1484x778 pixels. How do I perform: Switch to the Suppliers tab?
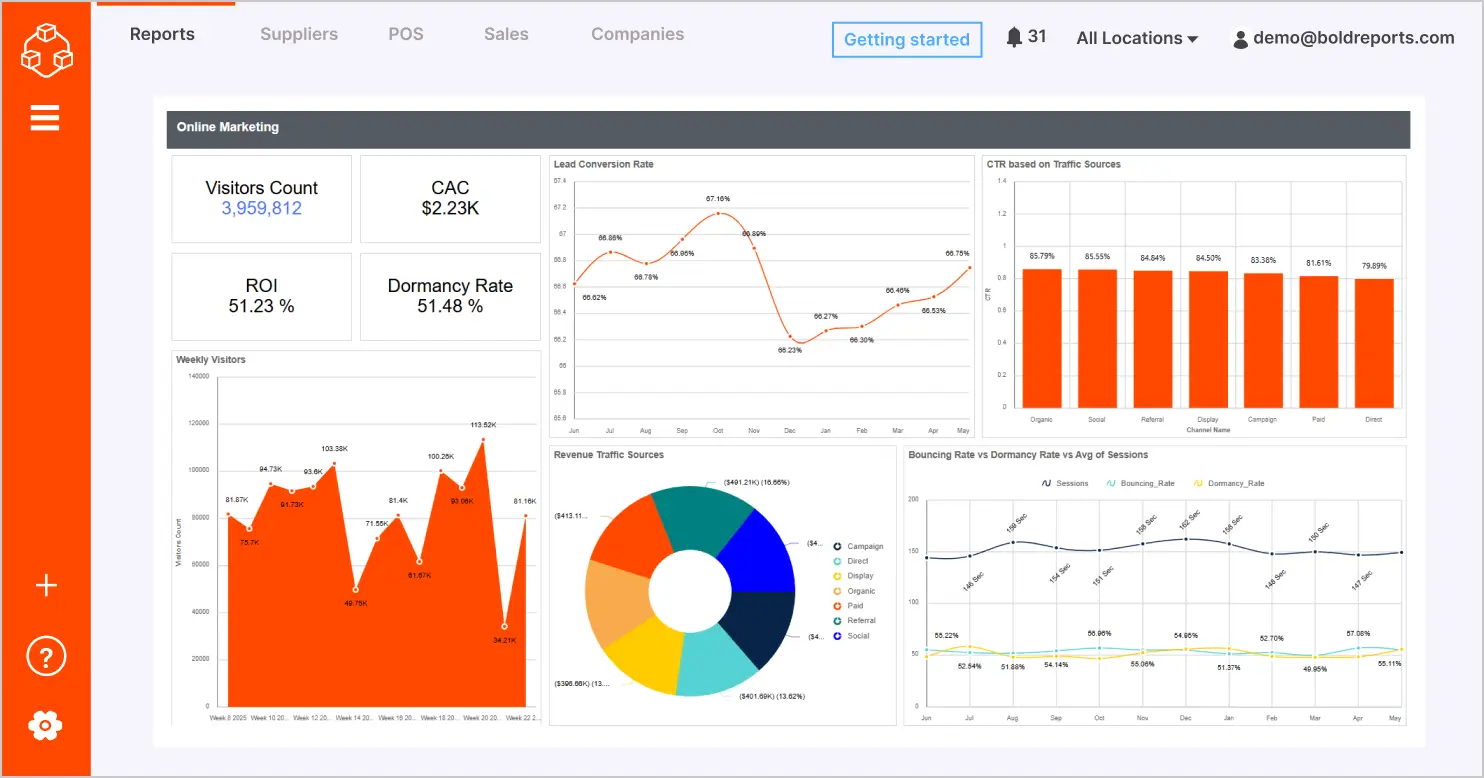(299, 33)
